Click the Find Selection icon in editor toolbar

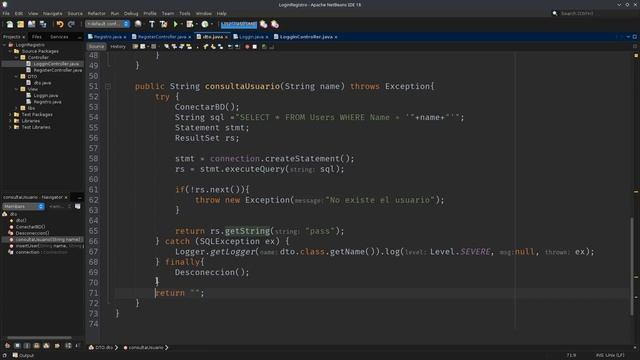tap(167, 47)
